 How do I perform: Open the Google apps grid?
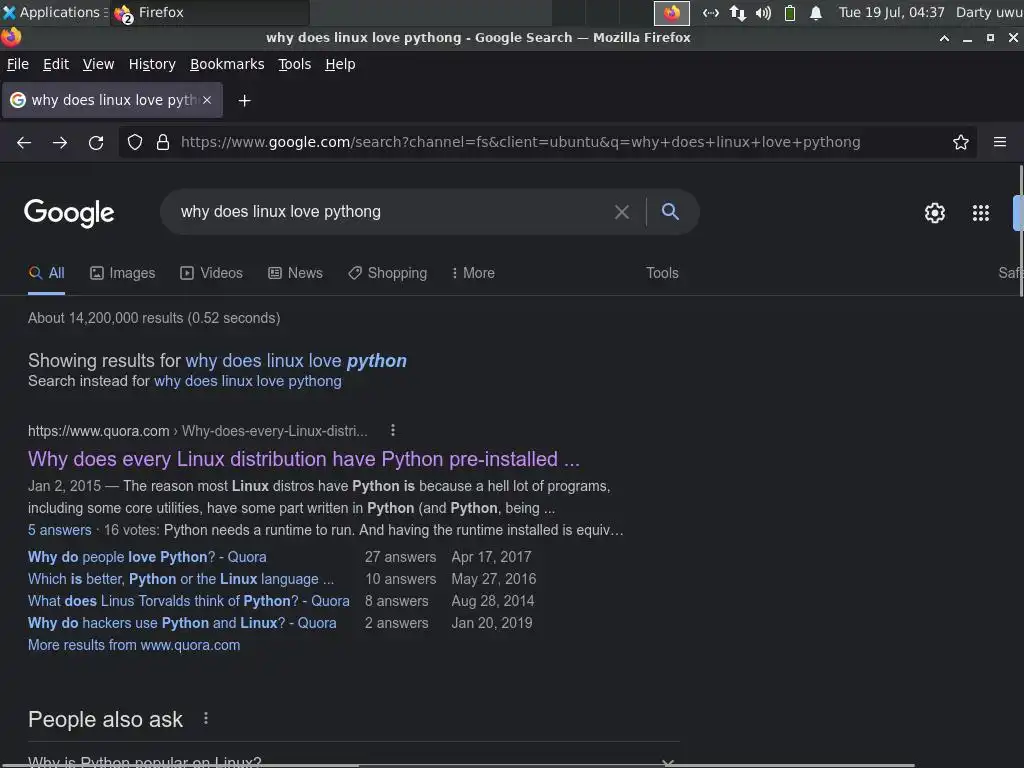[981, 213]
